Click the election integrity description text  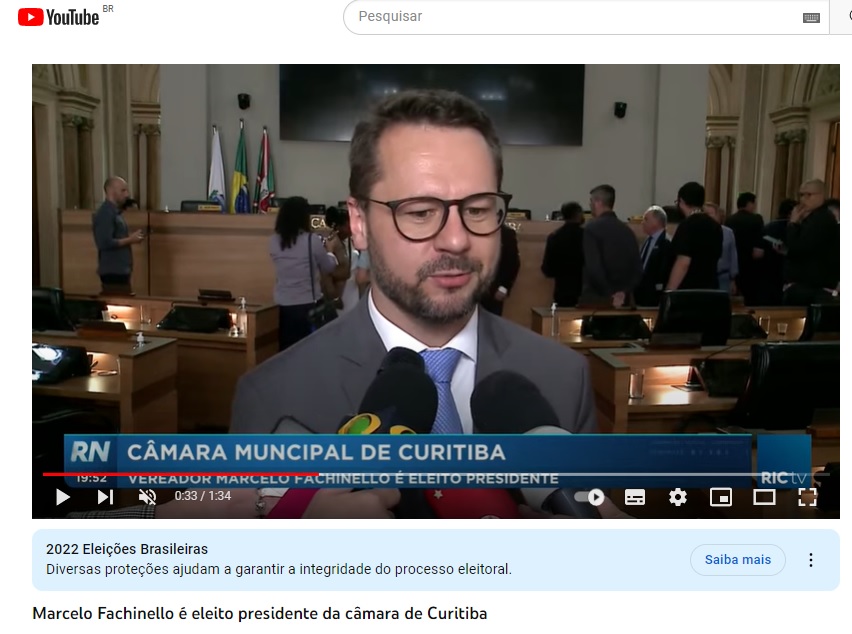point(279,569)
